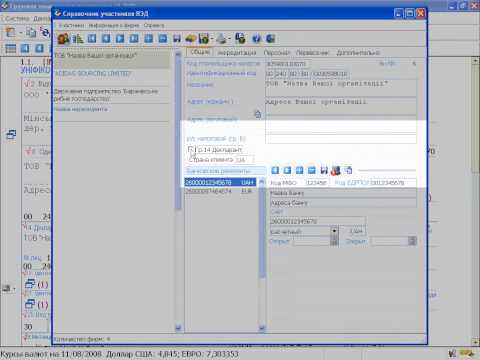Click the Банковские реквизиты header button

click(x=225, y=171)
